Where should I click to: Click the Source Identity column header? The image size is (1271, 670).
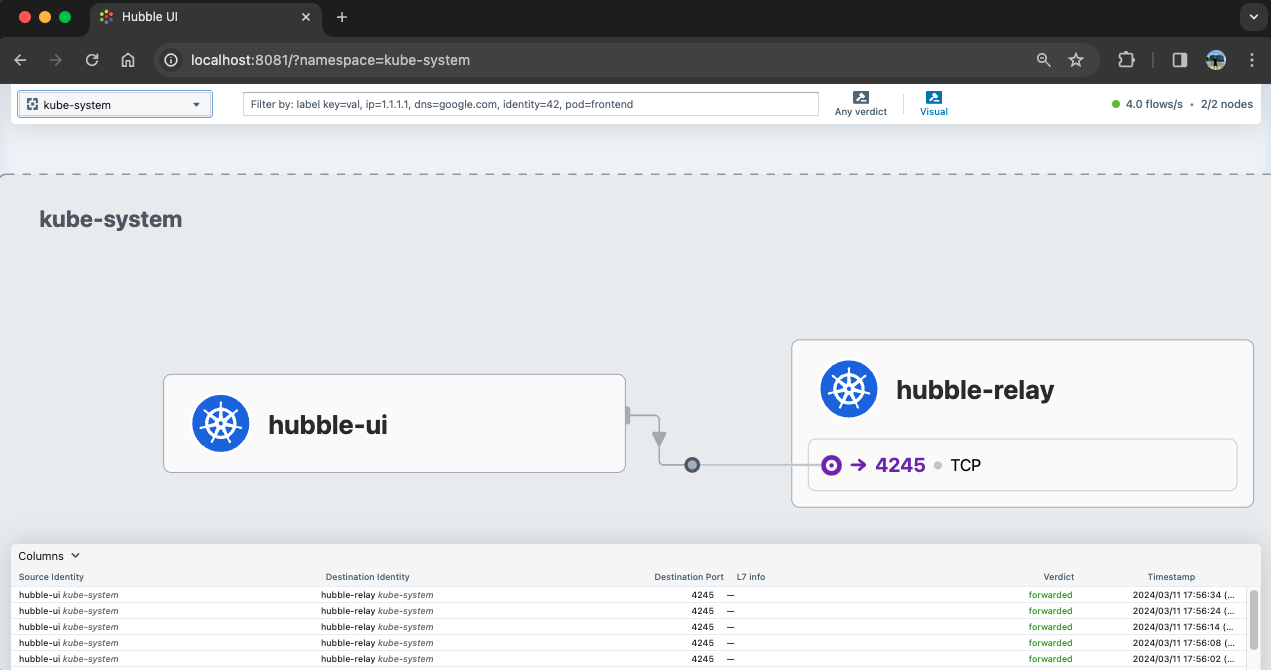[x=51, y=577]
